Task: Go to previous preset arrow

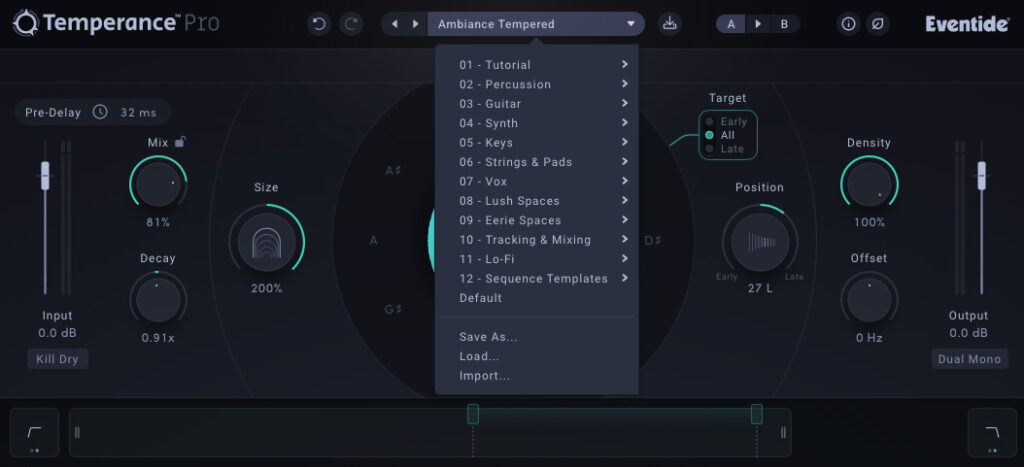Action: point(394,24)
